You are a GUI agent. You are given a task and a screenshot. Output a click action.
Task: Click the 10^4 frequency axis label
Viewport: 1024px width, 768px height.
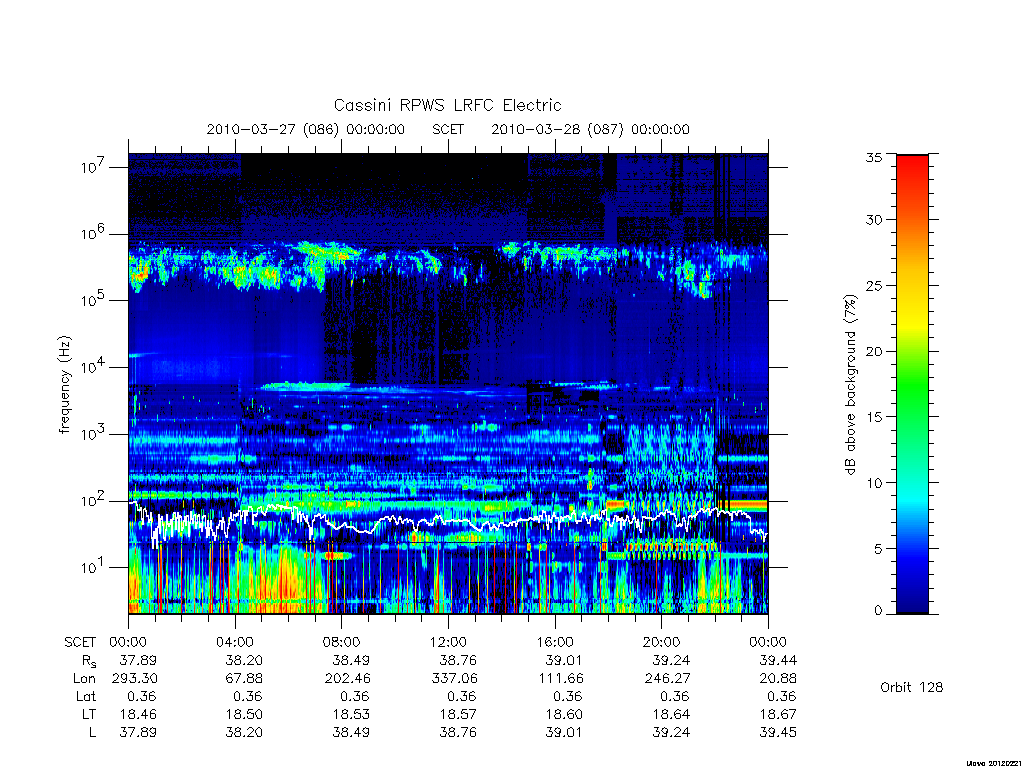coord(92,366)
